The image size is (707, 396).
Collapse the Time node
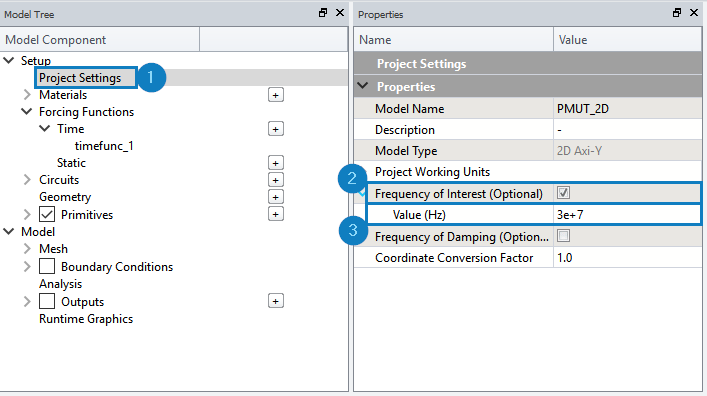45,129
